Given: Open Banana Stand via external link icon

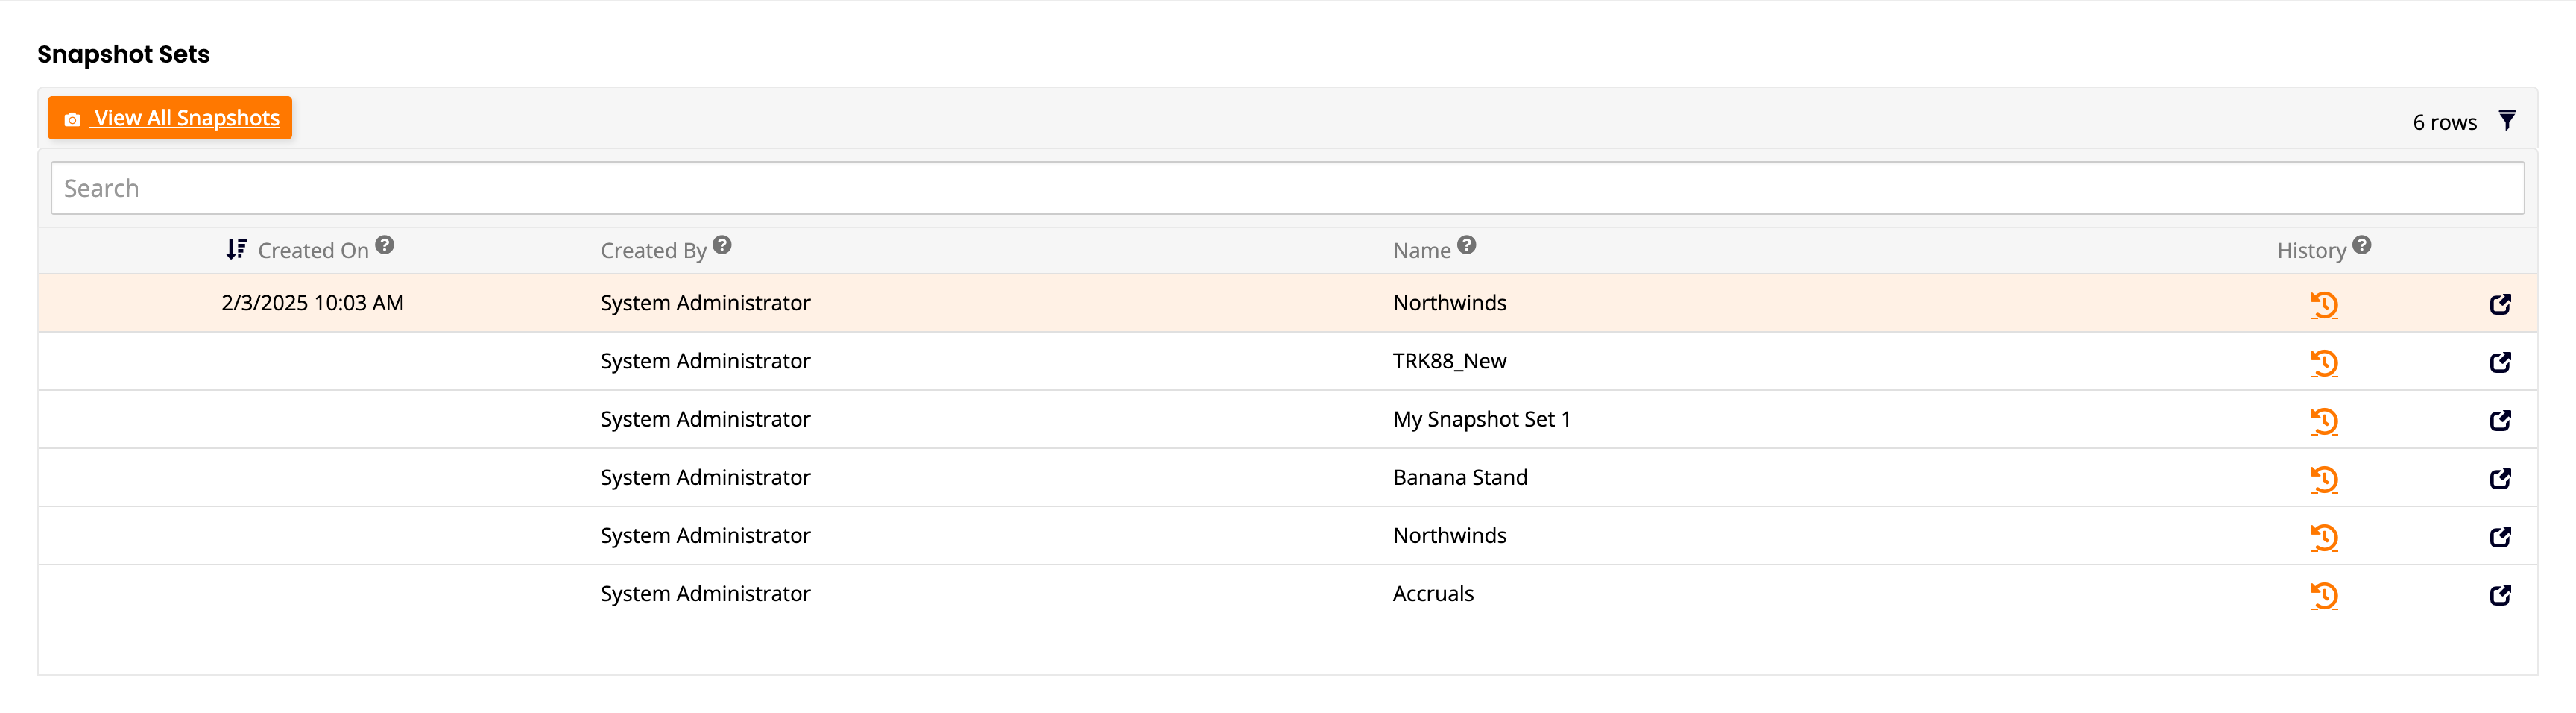Looking at the screenshot, I should click(x=2499, y=478).
